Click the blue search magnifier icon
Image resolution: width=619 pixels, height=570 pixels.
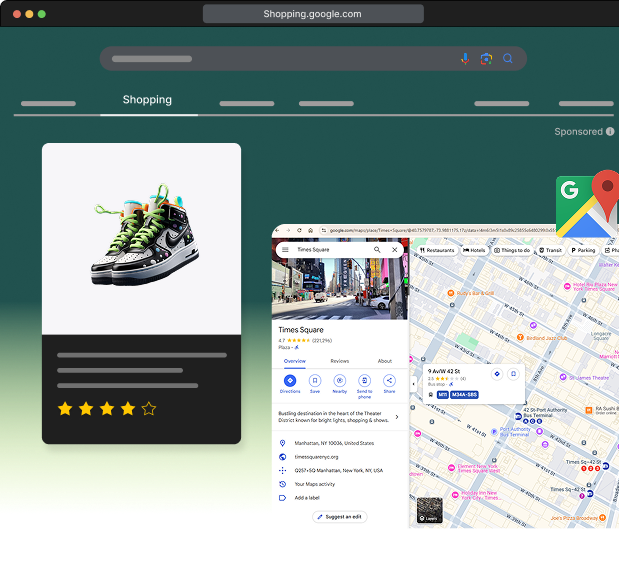pos(508,59)
